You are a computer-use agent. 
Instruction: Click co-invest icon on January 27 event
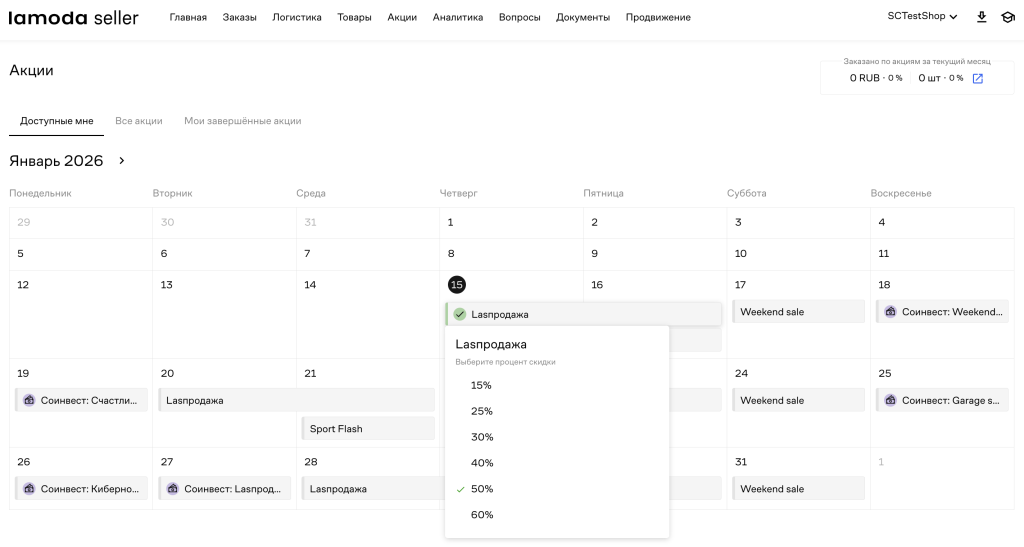click(x=173, y=489)
